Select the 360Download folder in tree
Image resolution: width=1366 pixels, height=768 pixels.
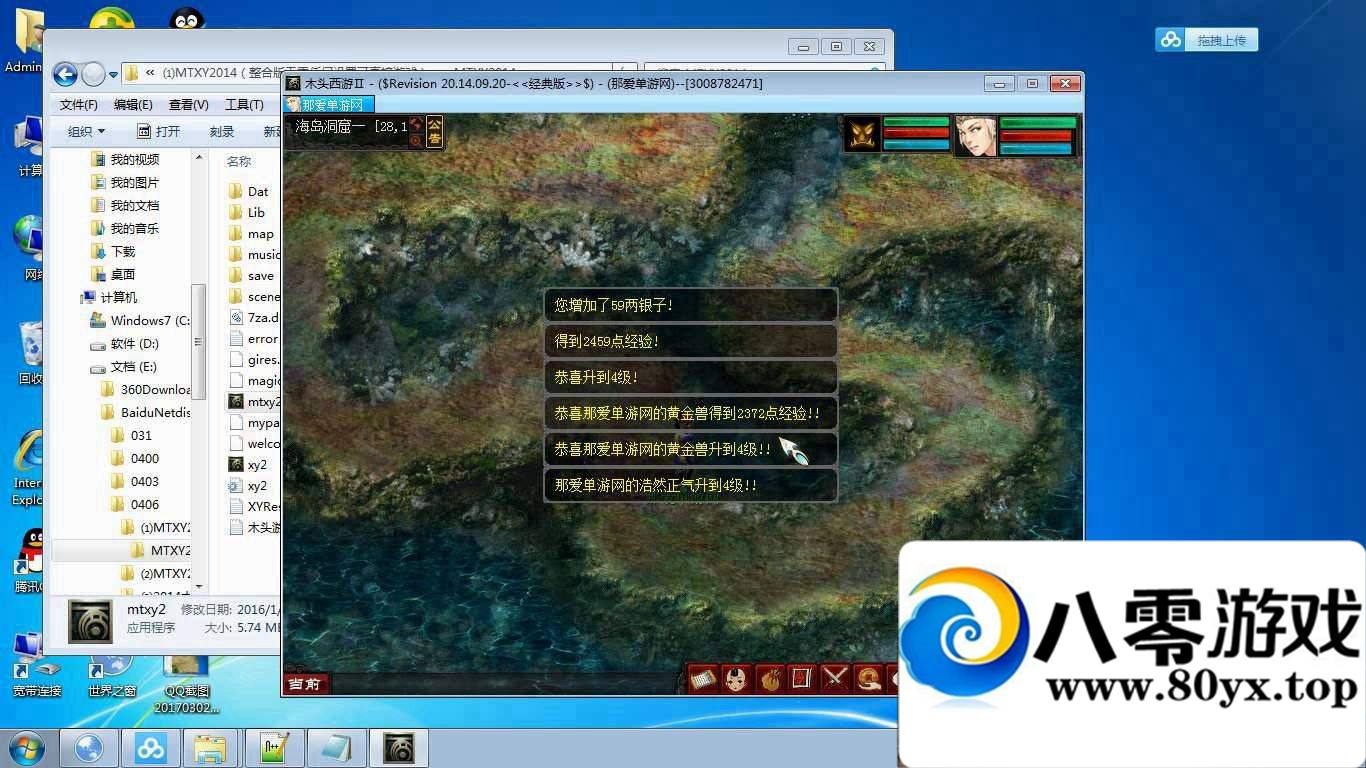[146, 389]
